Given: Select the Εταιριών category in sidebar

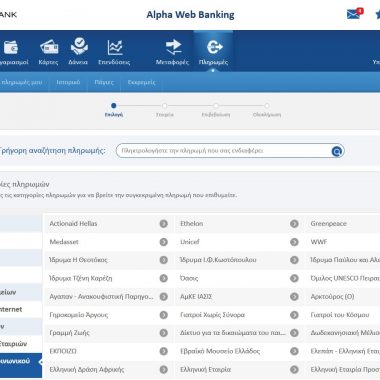Looking at the screenshot, I should pyautogui.click(x=21, y=344).
